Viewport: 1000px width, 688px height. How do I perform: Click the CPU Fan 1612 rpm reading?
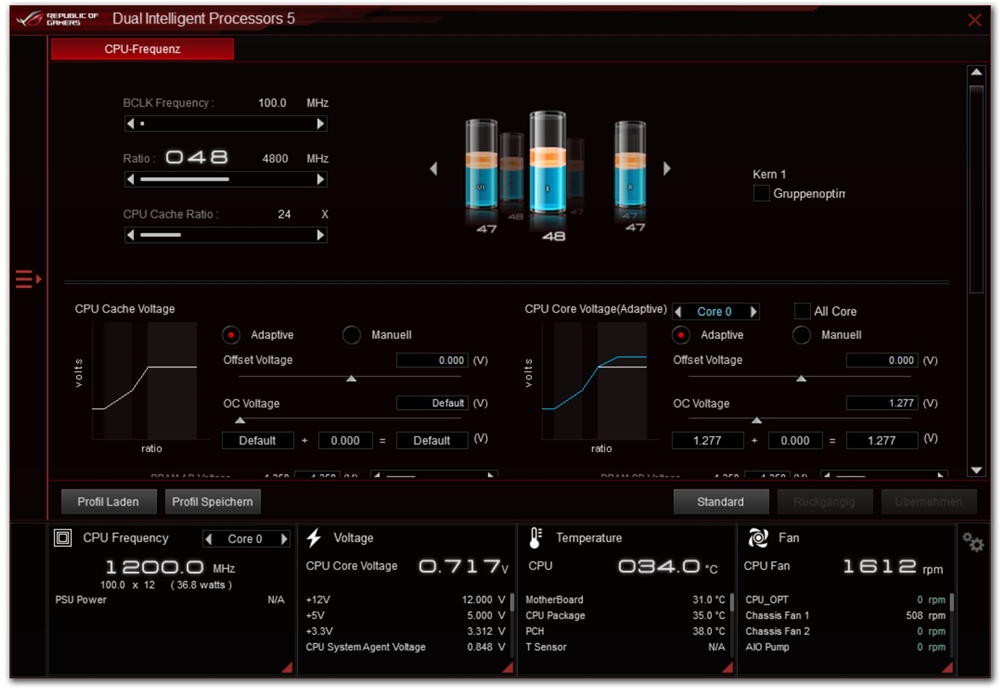coord(892,566)
